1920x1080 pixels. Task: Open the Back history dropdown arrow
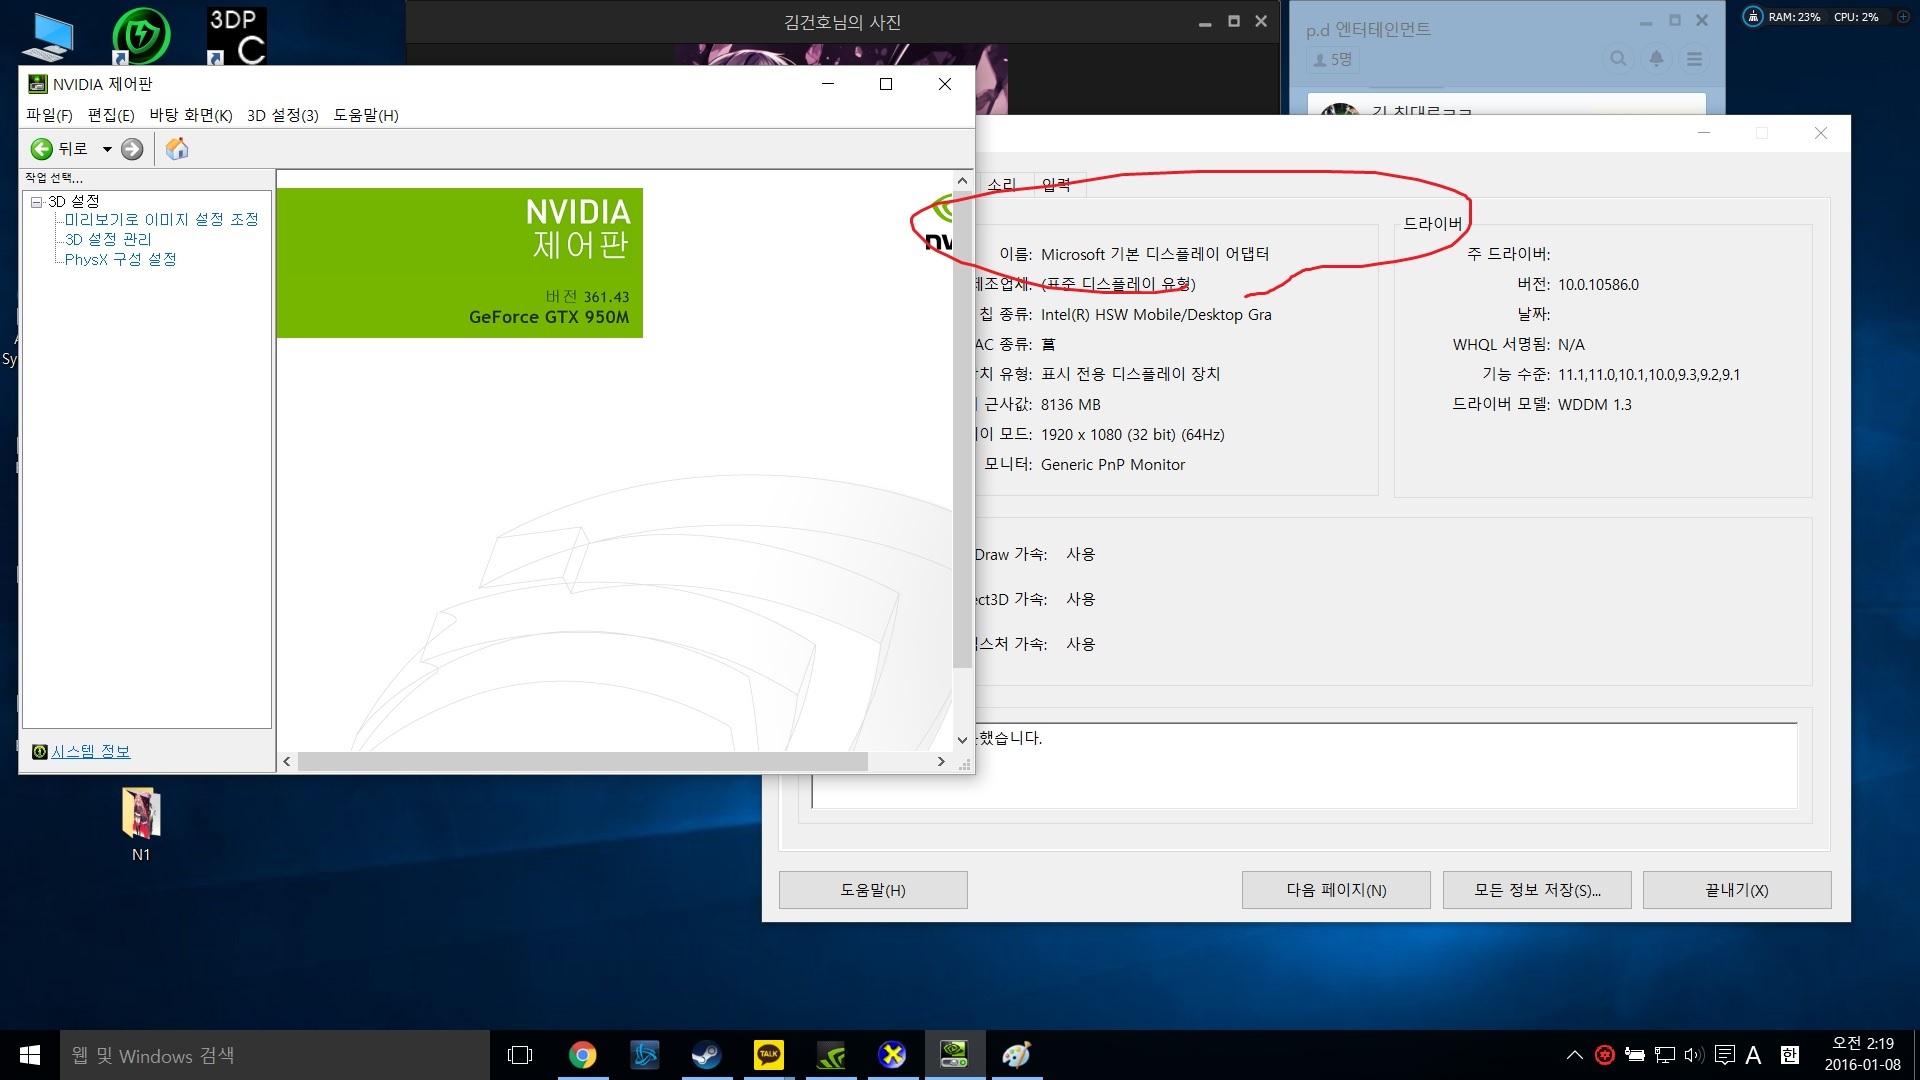coord(107,149)
